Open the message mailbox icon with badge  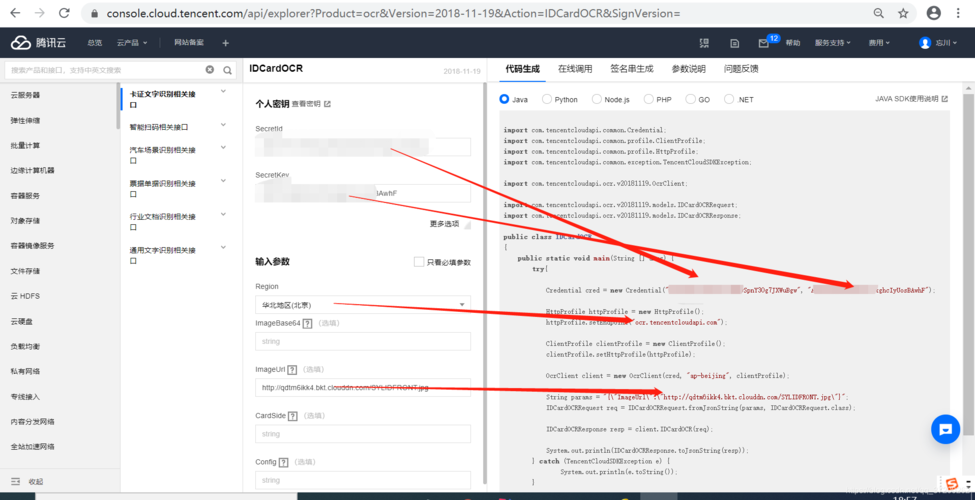click(764, 43)
